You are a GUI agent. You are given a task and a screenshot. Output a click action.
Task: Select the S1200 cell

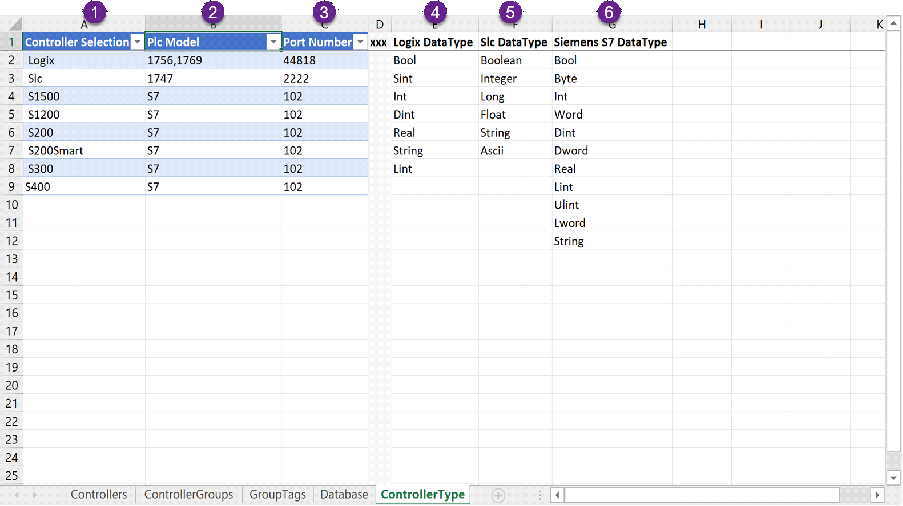point(84,115)
